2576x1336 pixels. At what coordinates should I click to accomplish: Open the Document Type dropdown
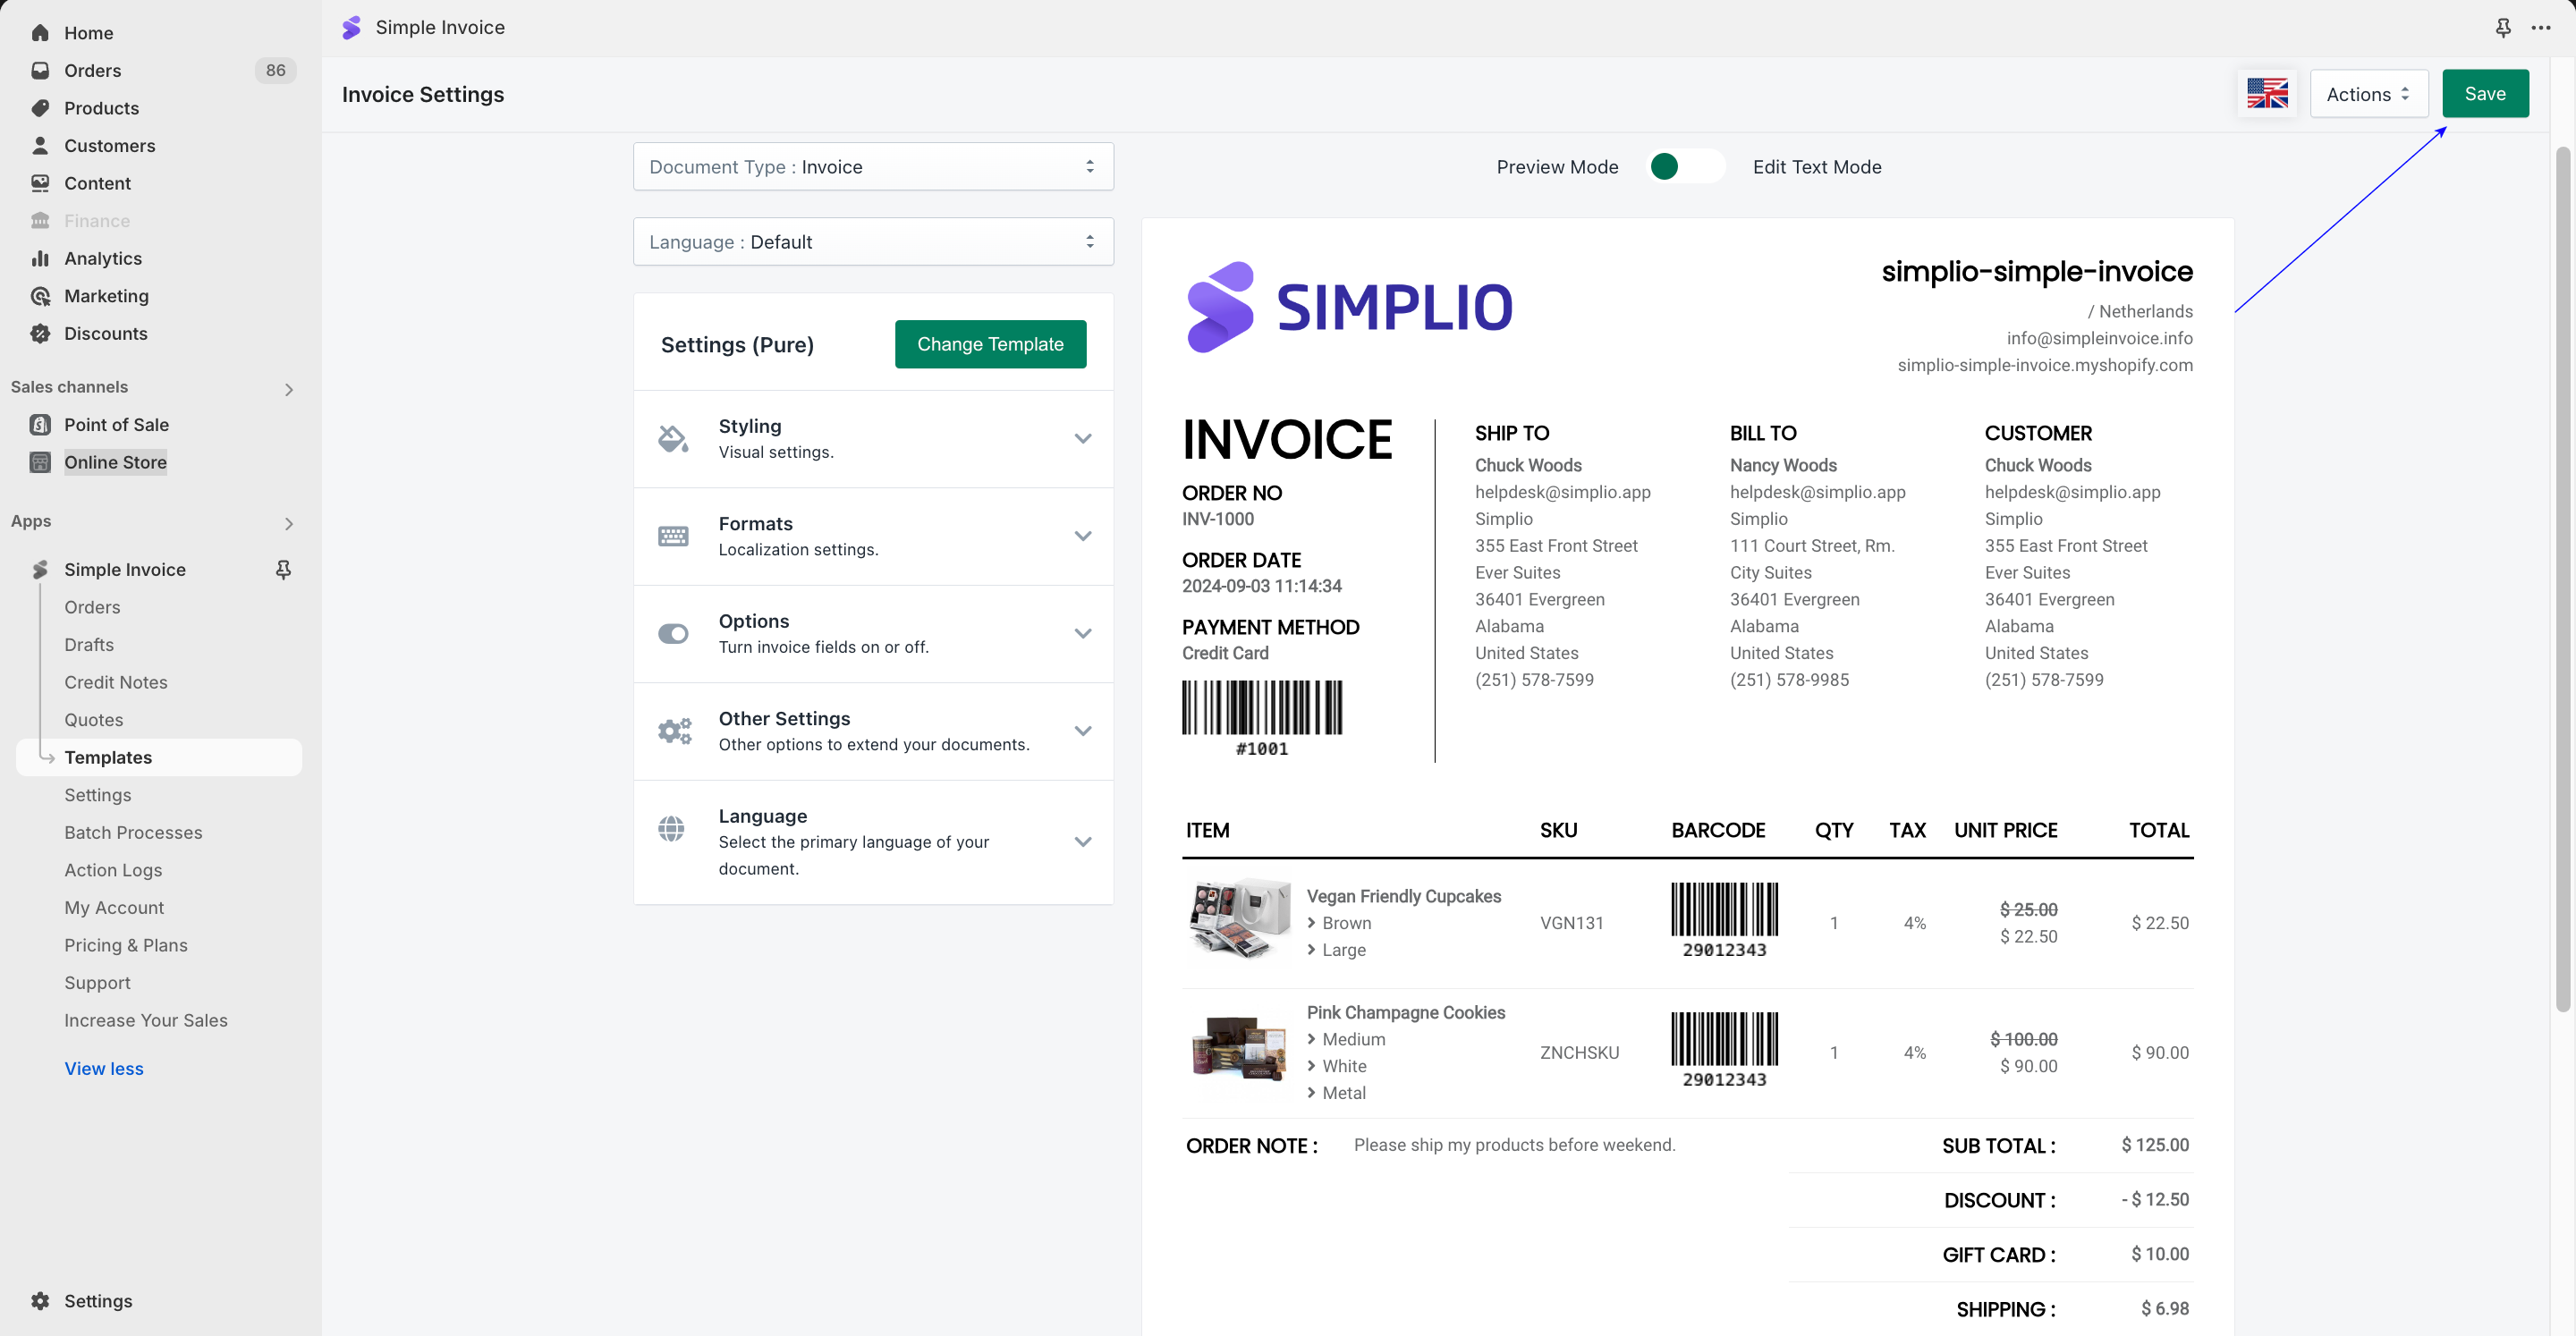click(873, 166)
